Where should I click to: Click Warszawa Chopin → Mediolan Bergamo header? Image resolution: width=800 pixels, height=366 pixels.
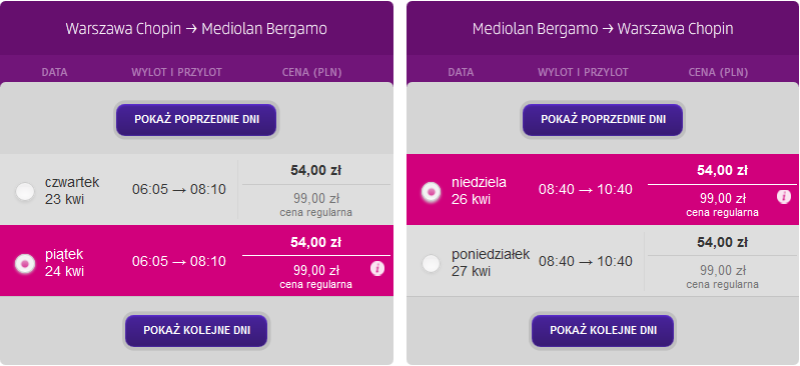(196, 29)
